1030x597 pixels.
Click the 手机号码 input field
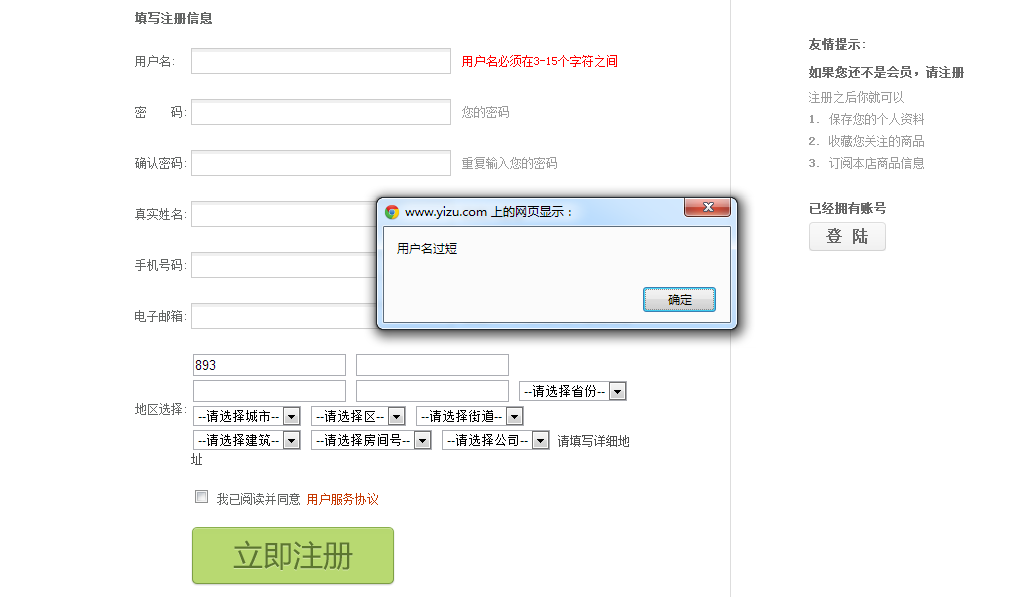(283, 265)
